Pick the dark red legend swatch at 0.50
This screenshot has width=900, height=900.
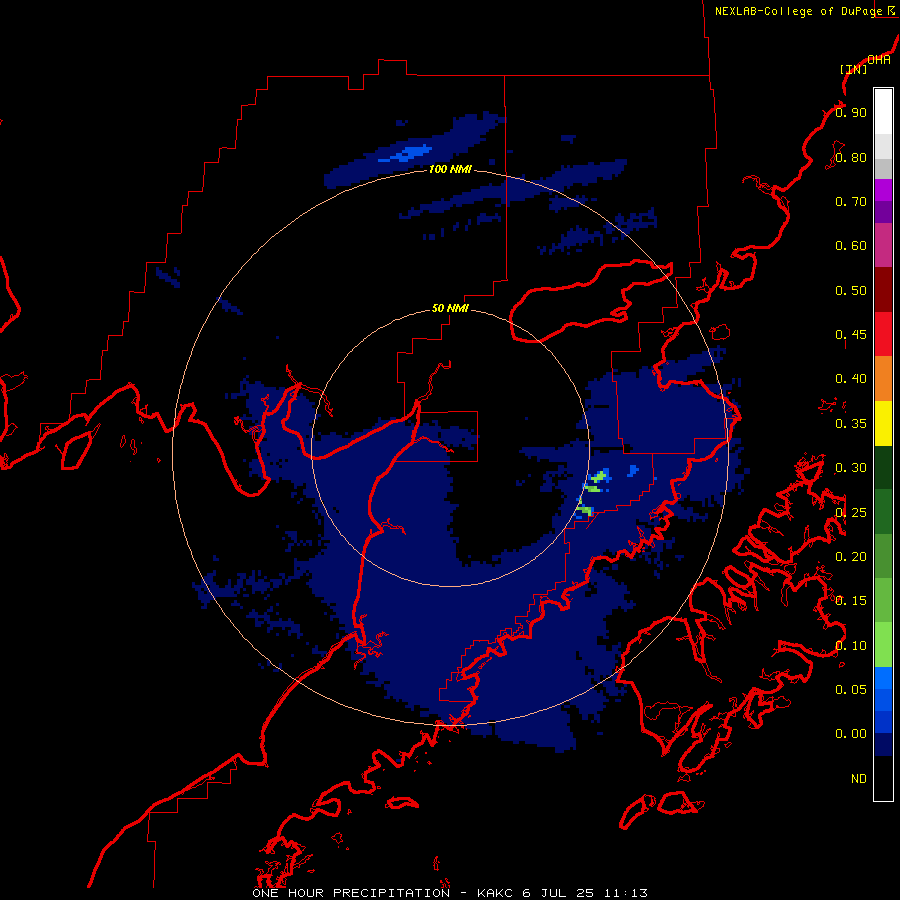coord(883,290)
